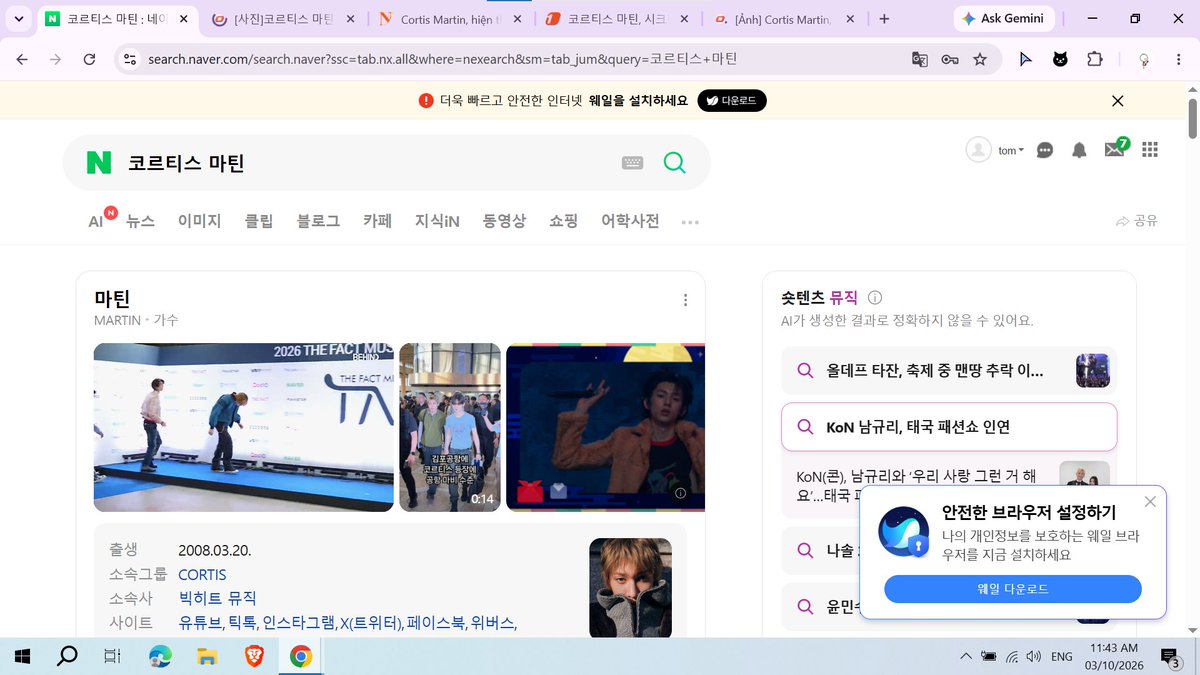Click the green magnifier search icon
Image resolution: width=1200 pixels, height=675 pixels.
tap(675, 163)
